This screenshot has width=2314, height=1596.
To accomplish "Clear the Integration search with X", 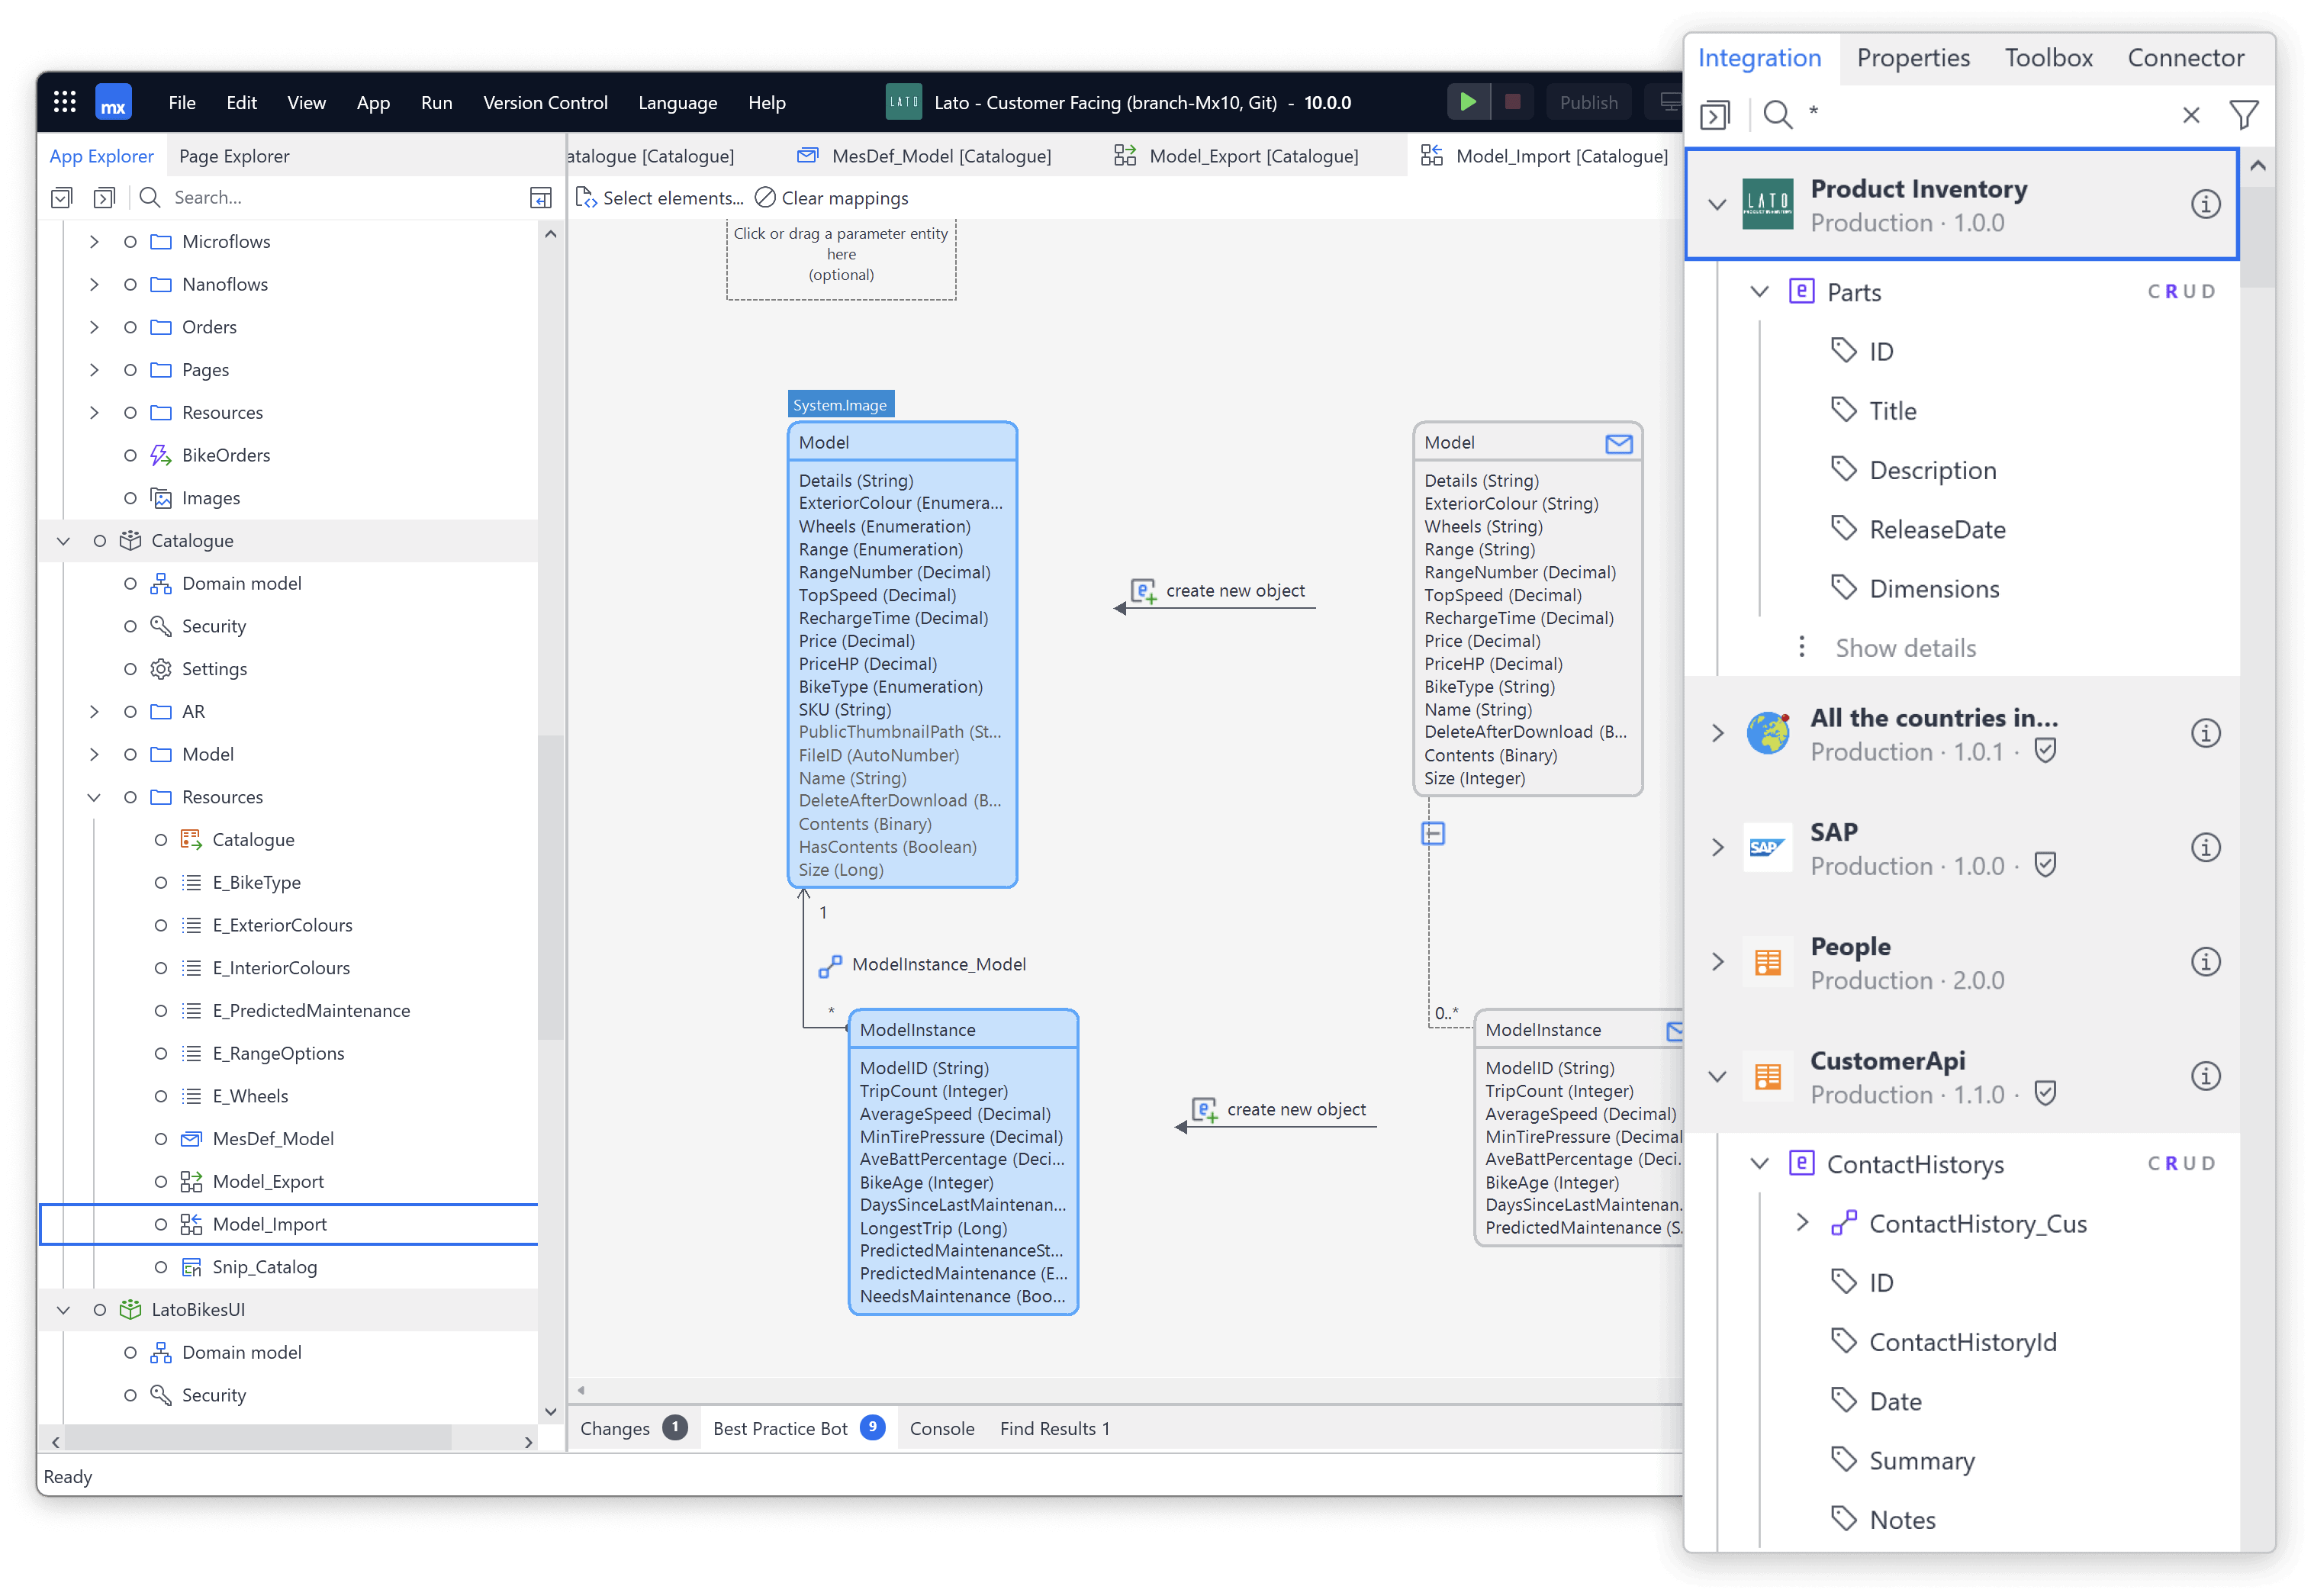I will [x=2190, y=115].
